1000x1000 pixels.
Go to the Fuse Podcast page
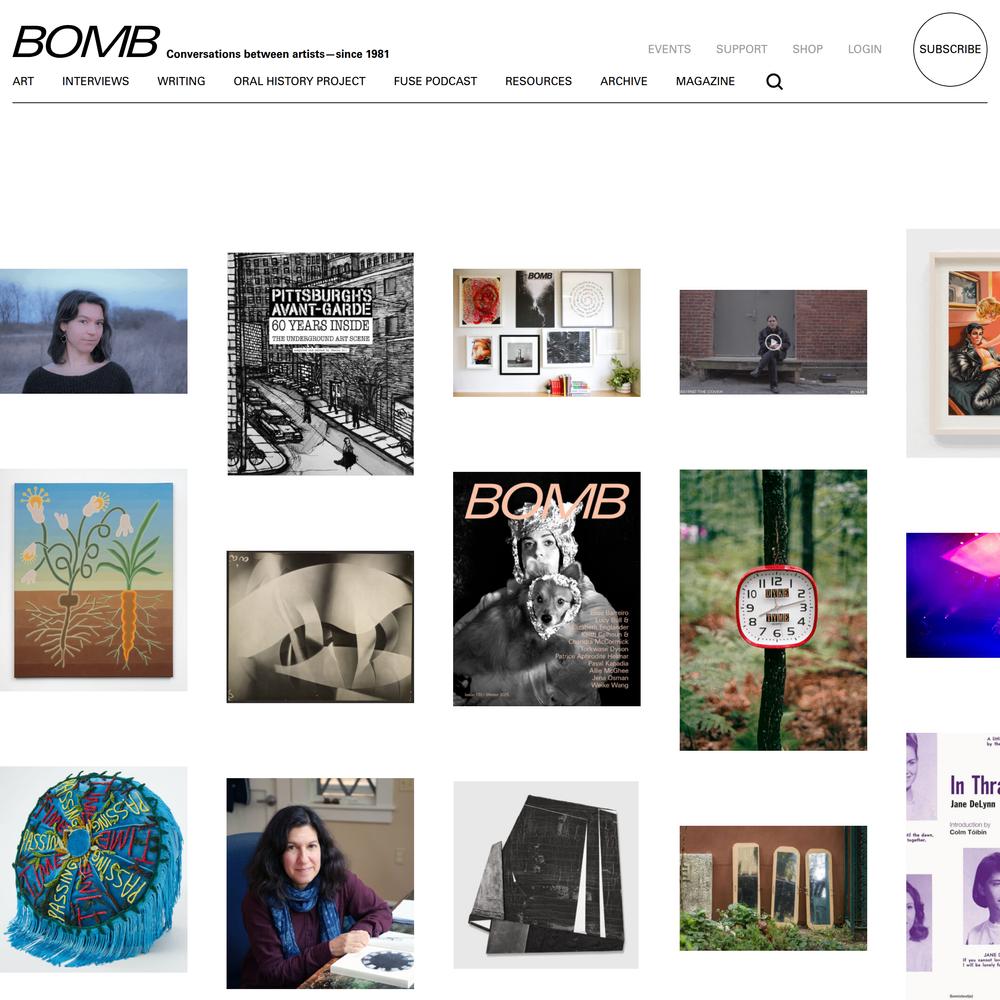click(x=435, y=81)
